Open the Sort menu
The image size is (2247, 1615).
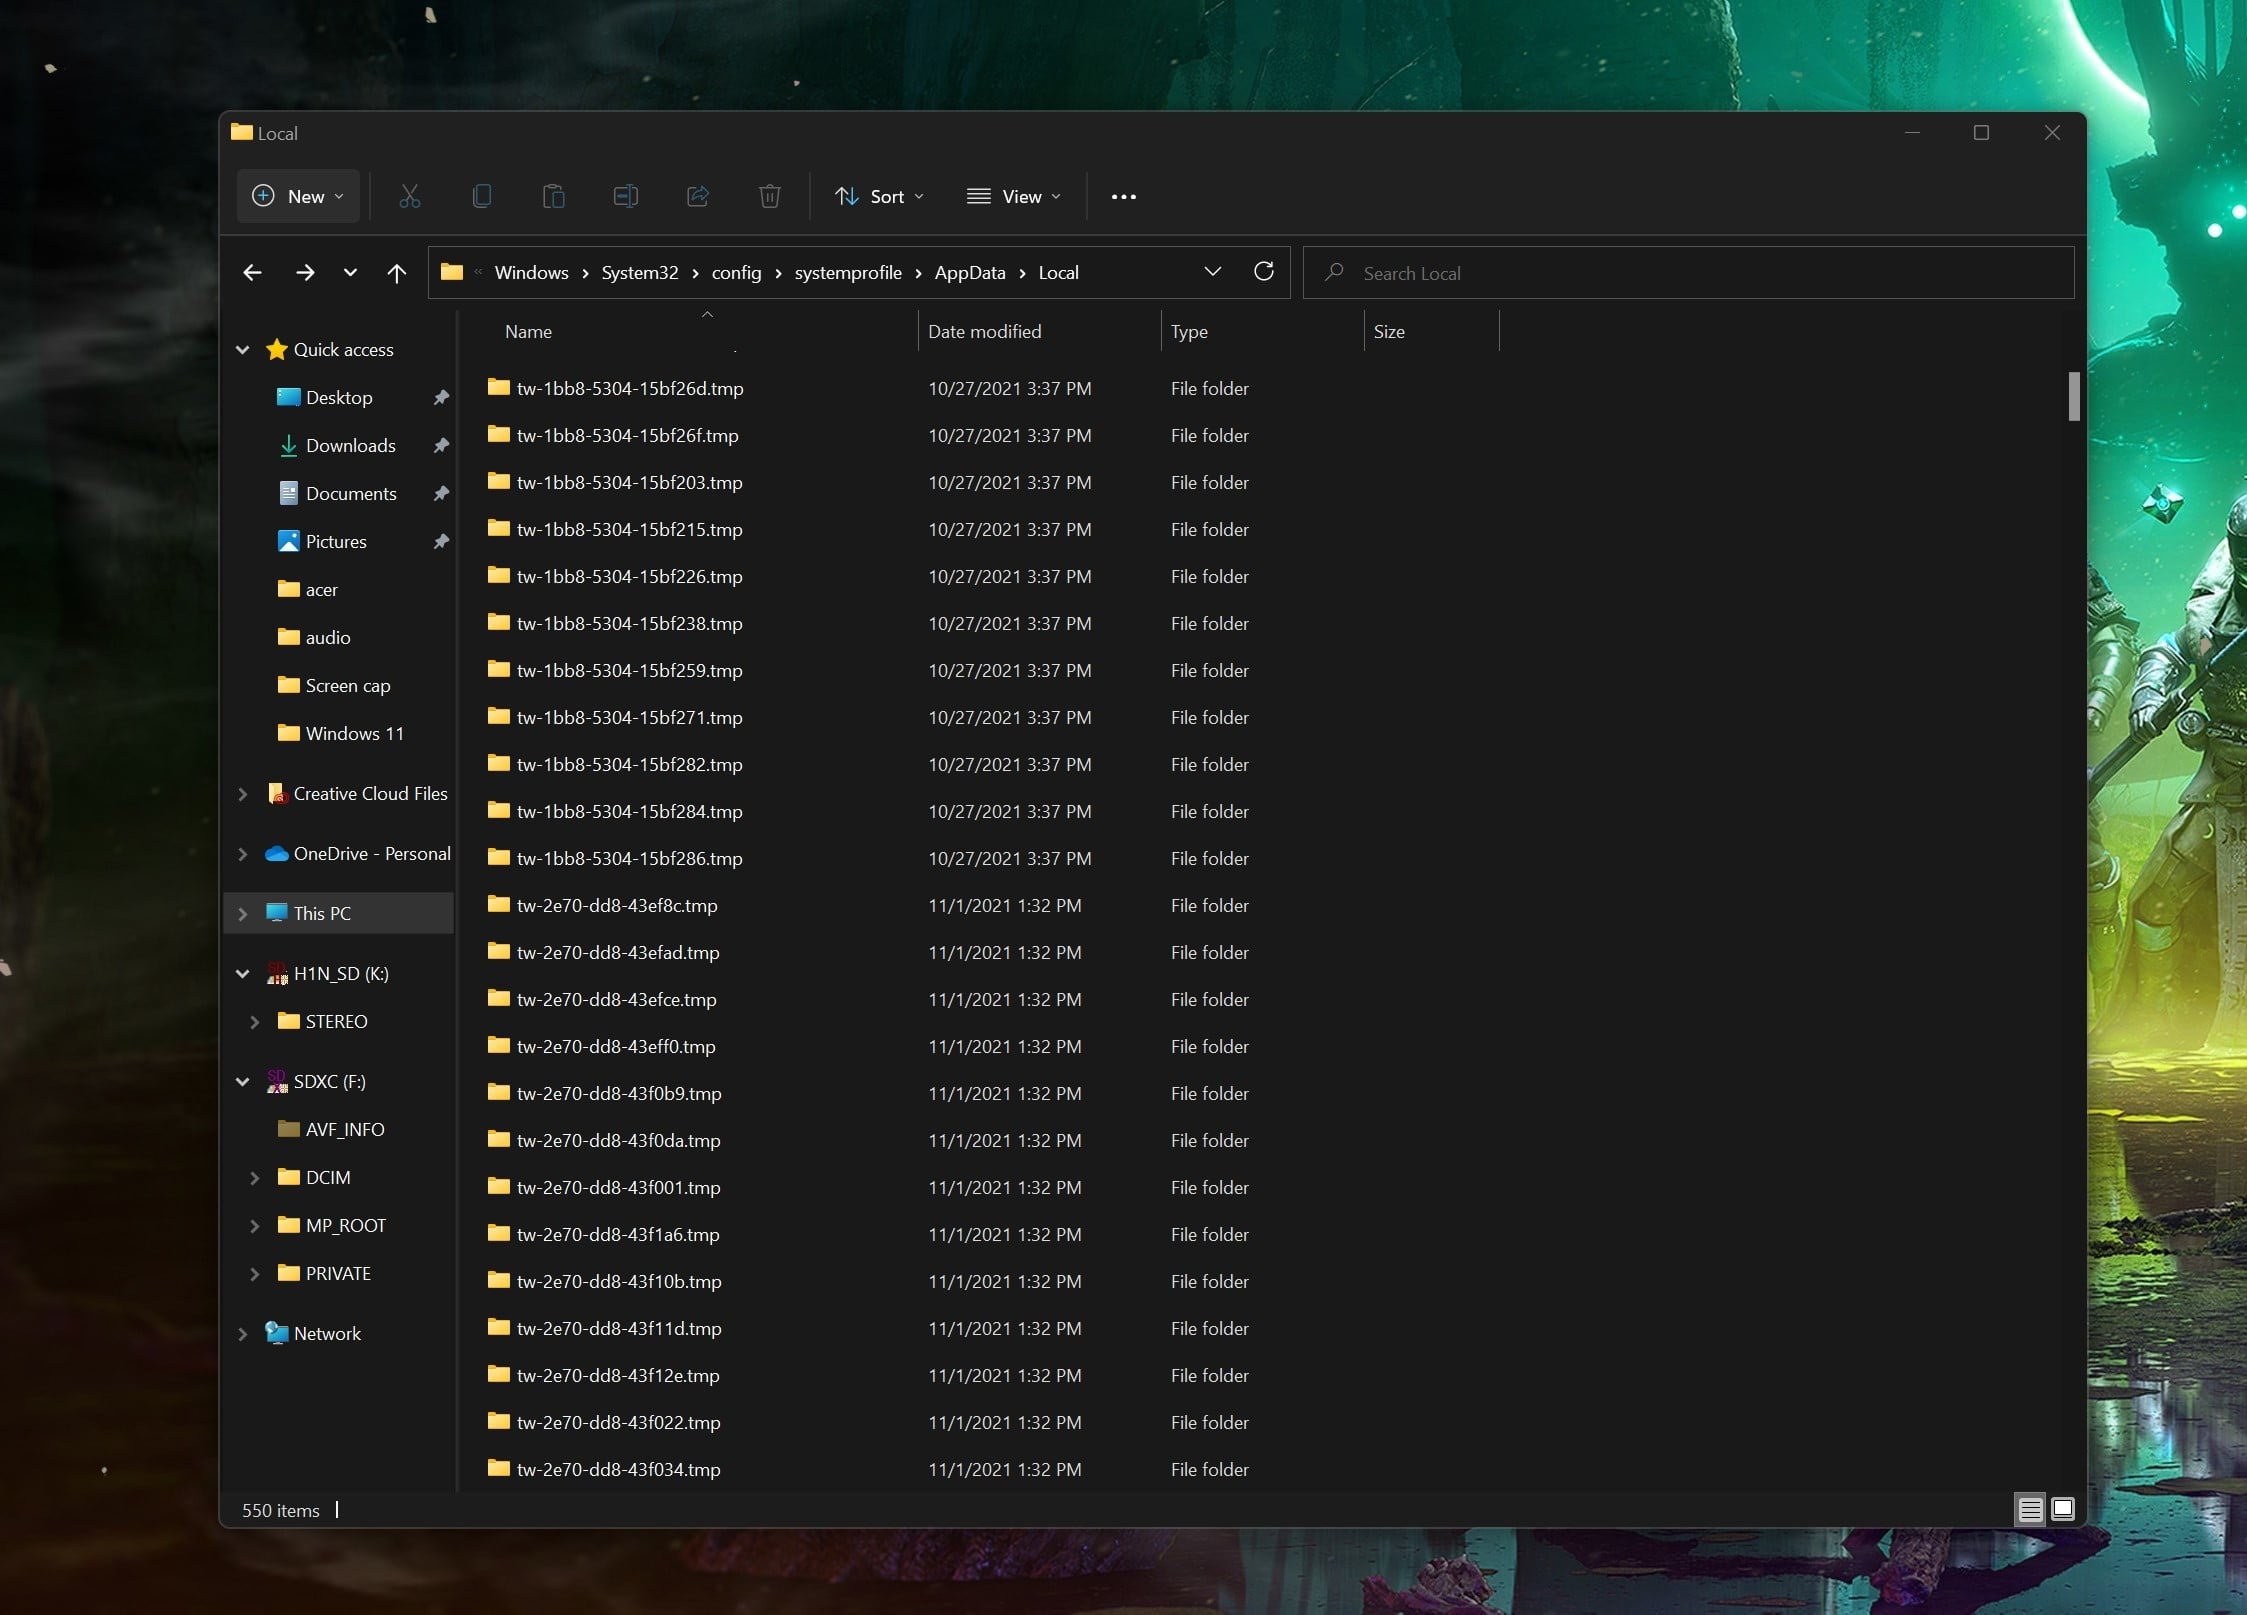(879, 196)
